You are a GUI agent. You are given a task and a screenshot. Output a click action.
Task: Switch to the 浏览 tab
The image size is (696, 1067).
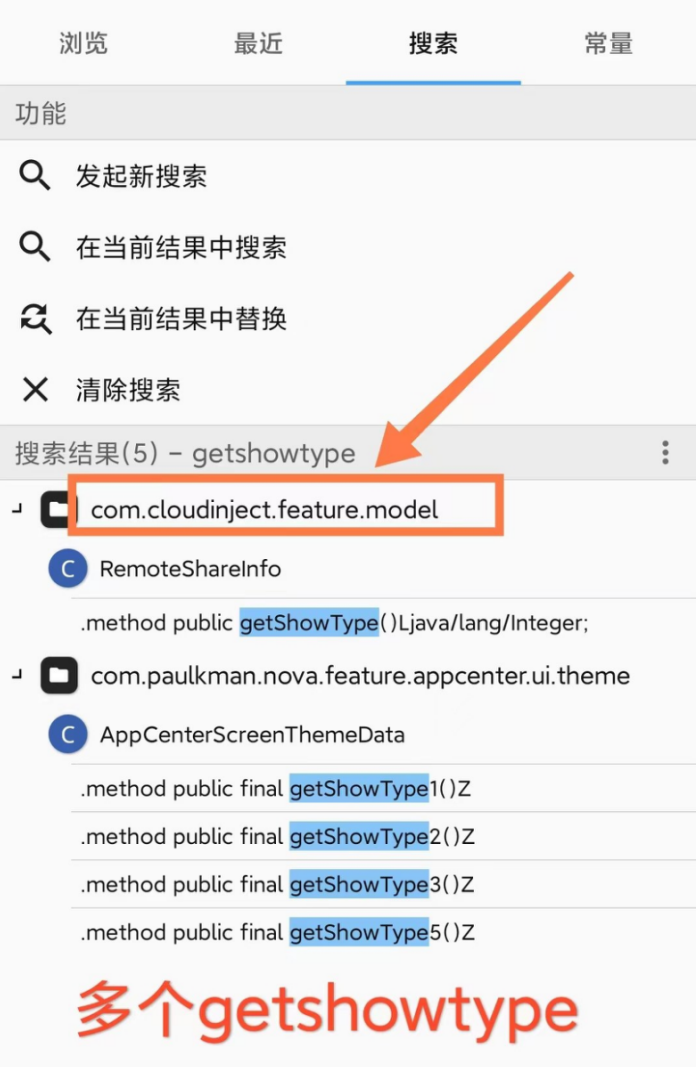click(83, 44)
